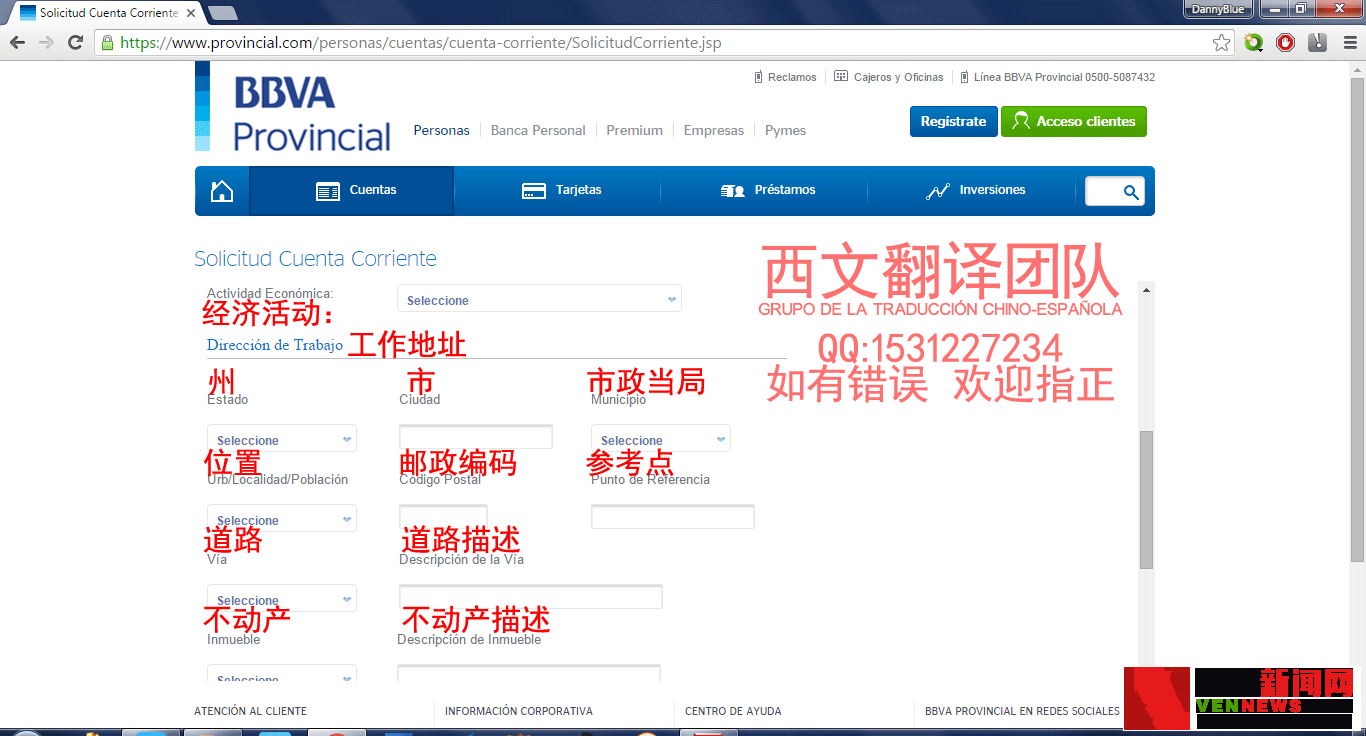Select the Premium tab
Viewport: 1366px width, 736px height.
[634, 130]
